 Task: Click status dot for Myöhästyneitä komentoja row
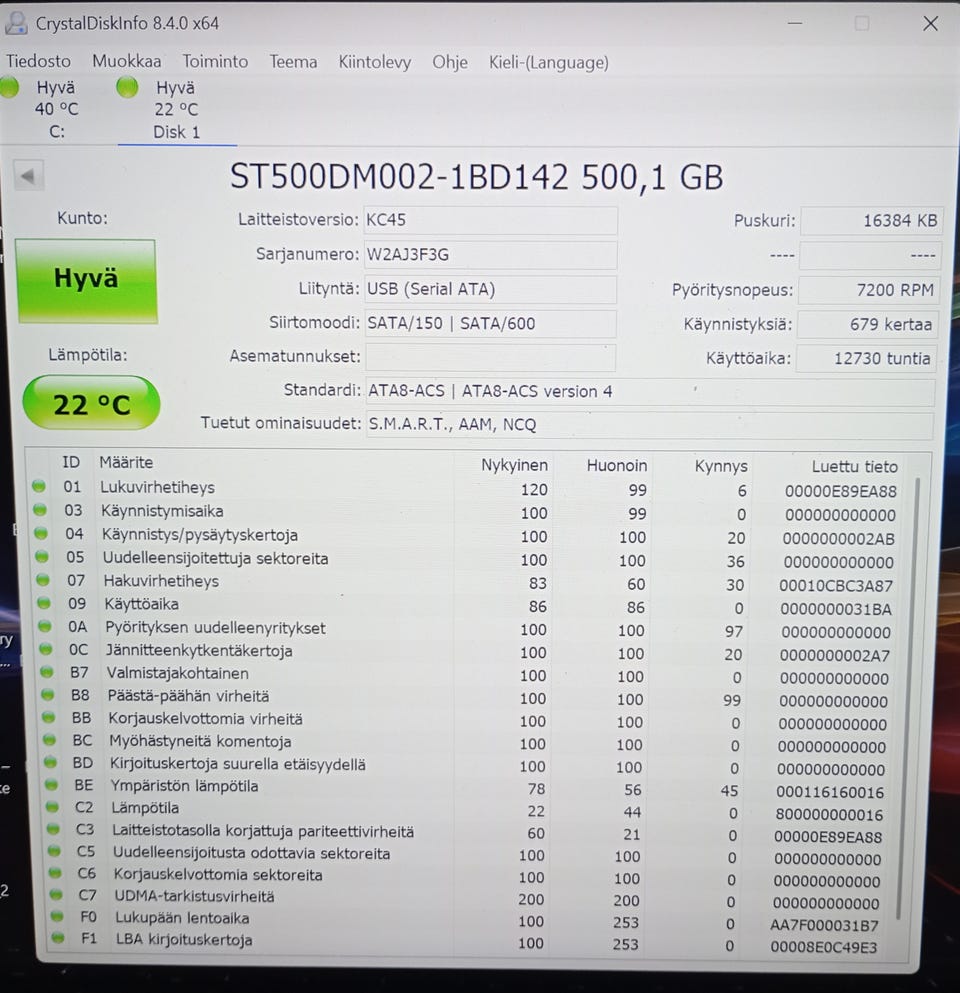tap(49, 740)
